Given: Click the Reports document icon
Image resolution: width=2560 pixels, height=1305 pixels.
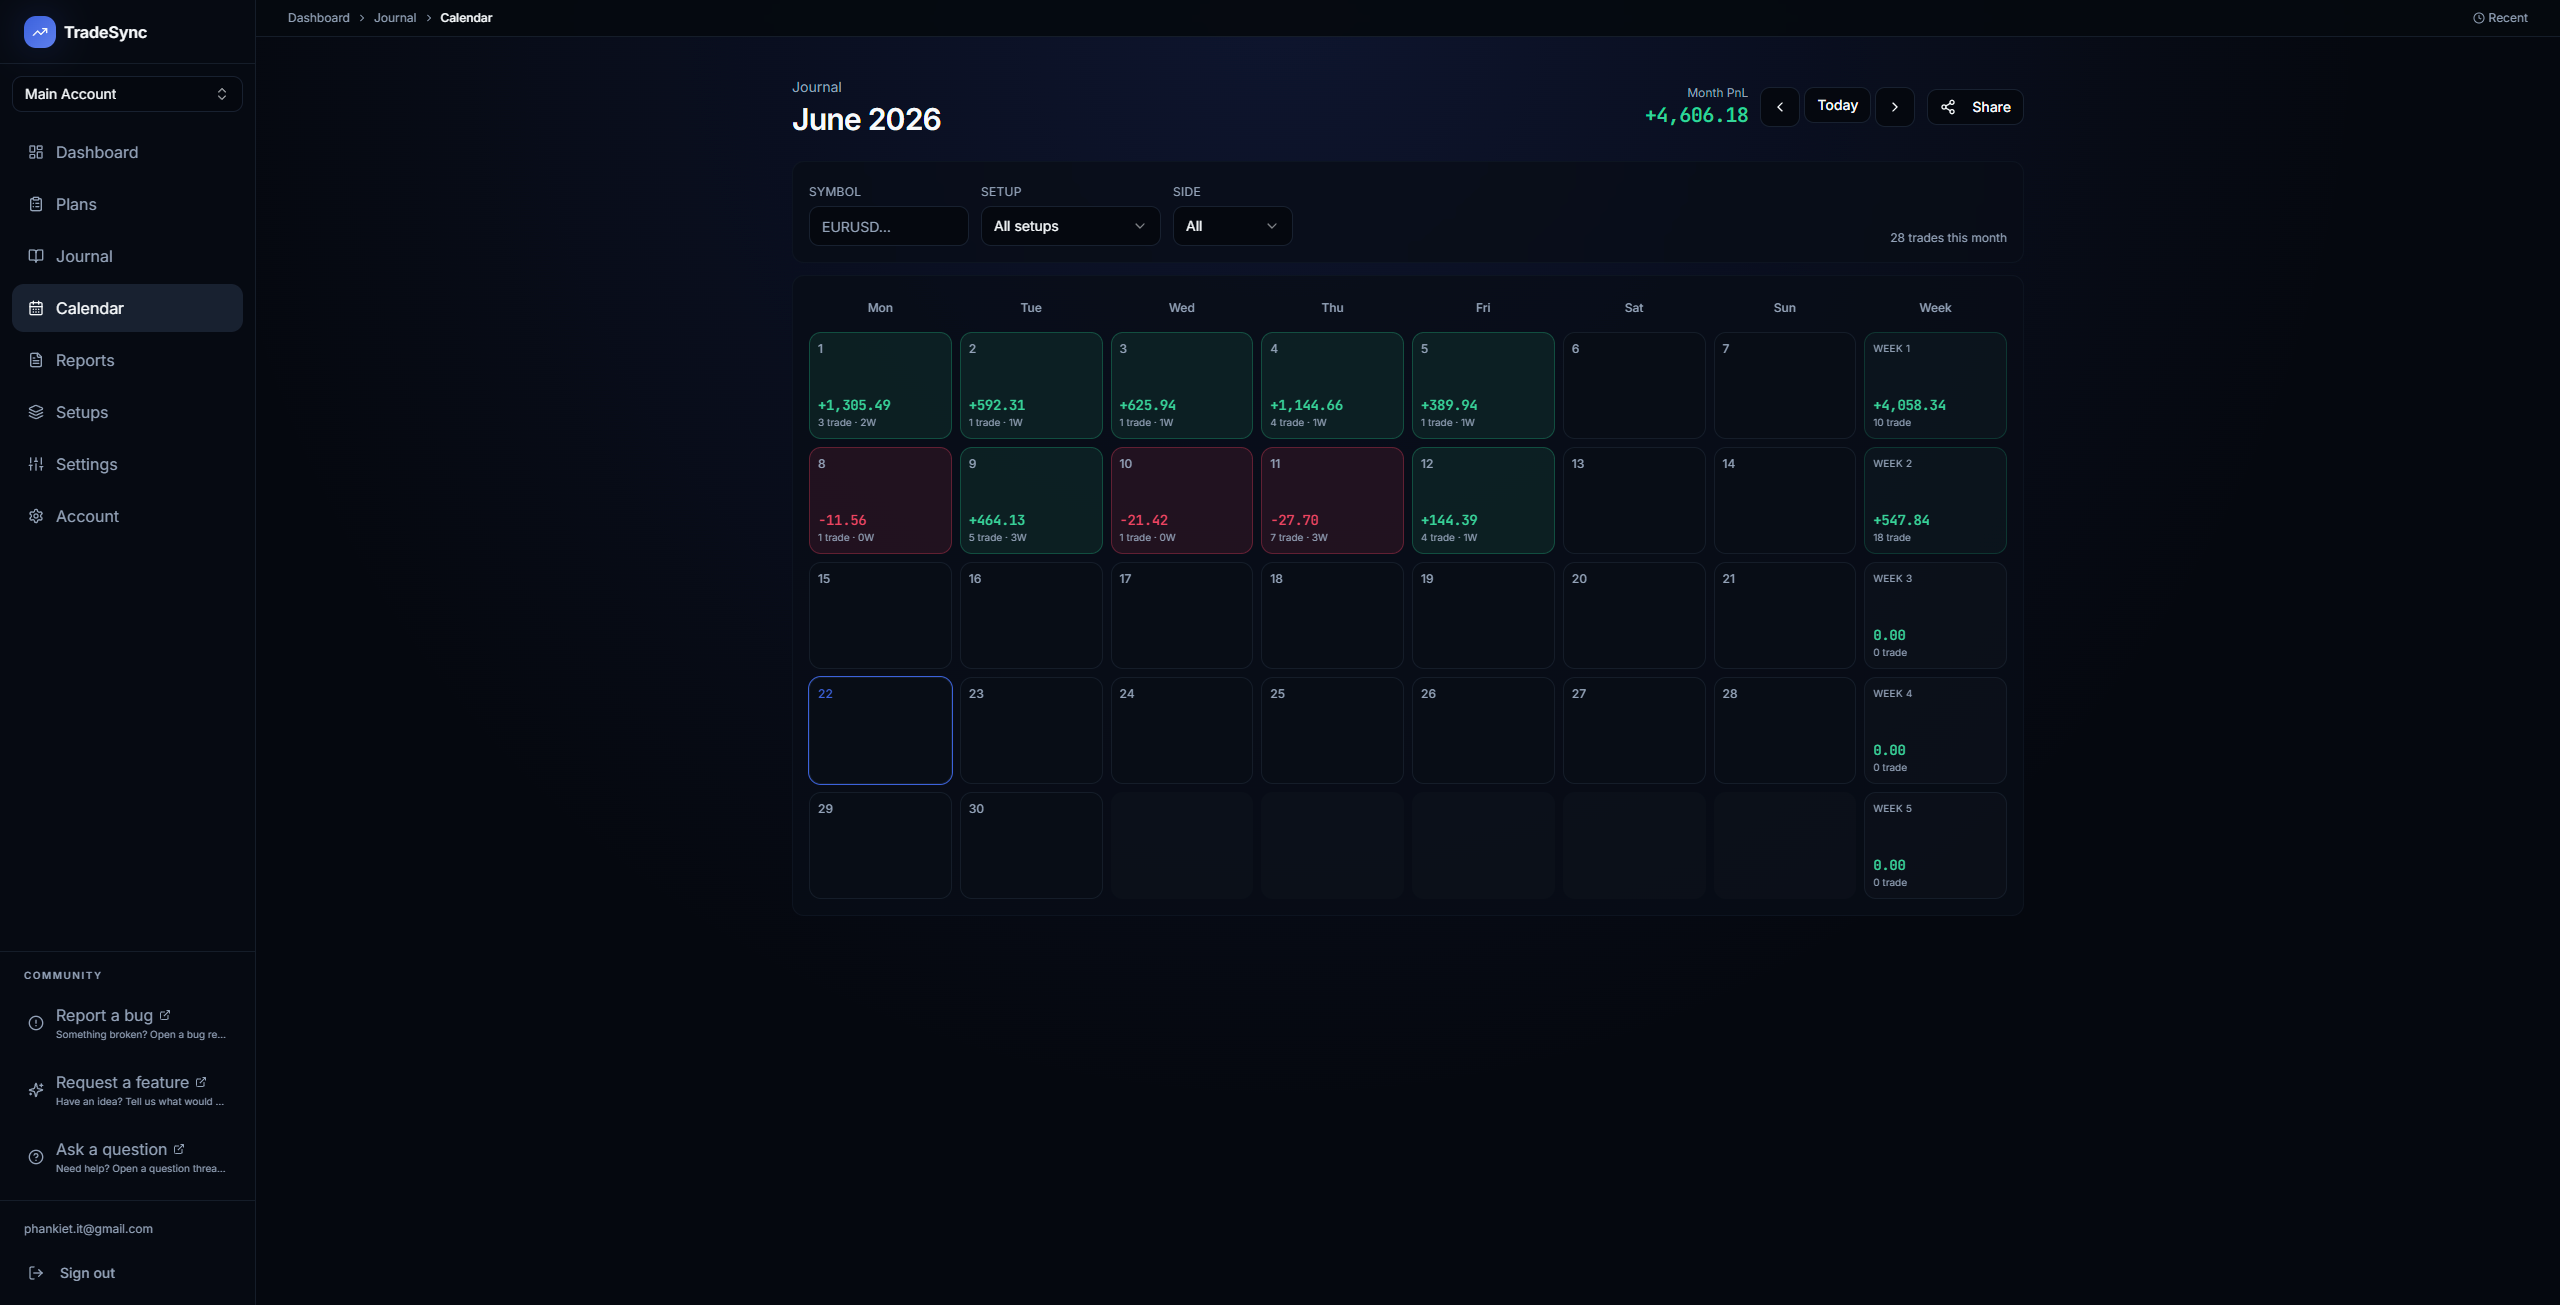Looking at the screenshot, I should (x=36, y=360).
